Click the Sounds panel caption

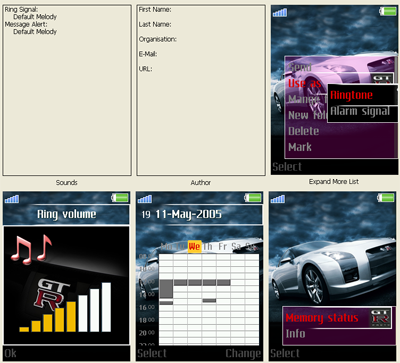[67, 182]
